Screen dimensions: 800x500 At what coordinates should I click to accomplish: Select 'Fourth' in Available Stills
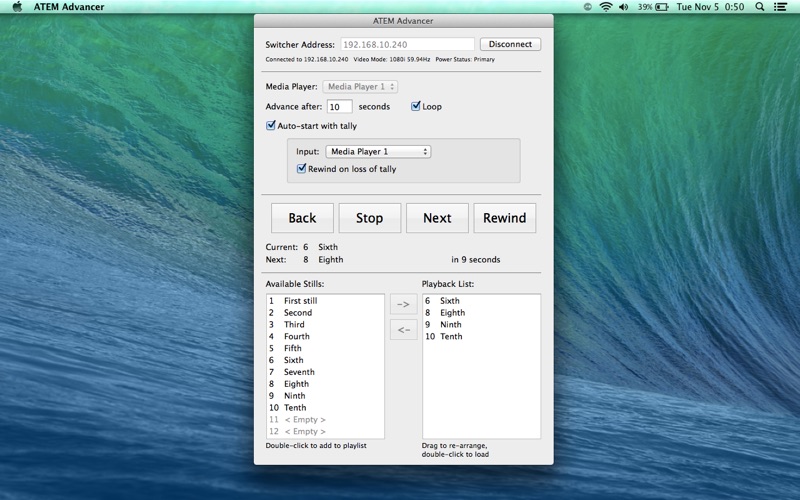coord(325,336)
